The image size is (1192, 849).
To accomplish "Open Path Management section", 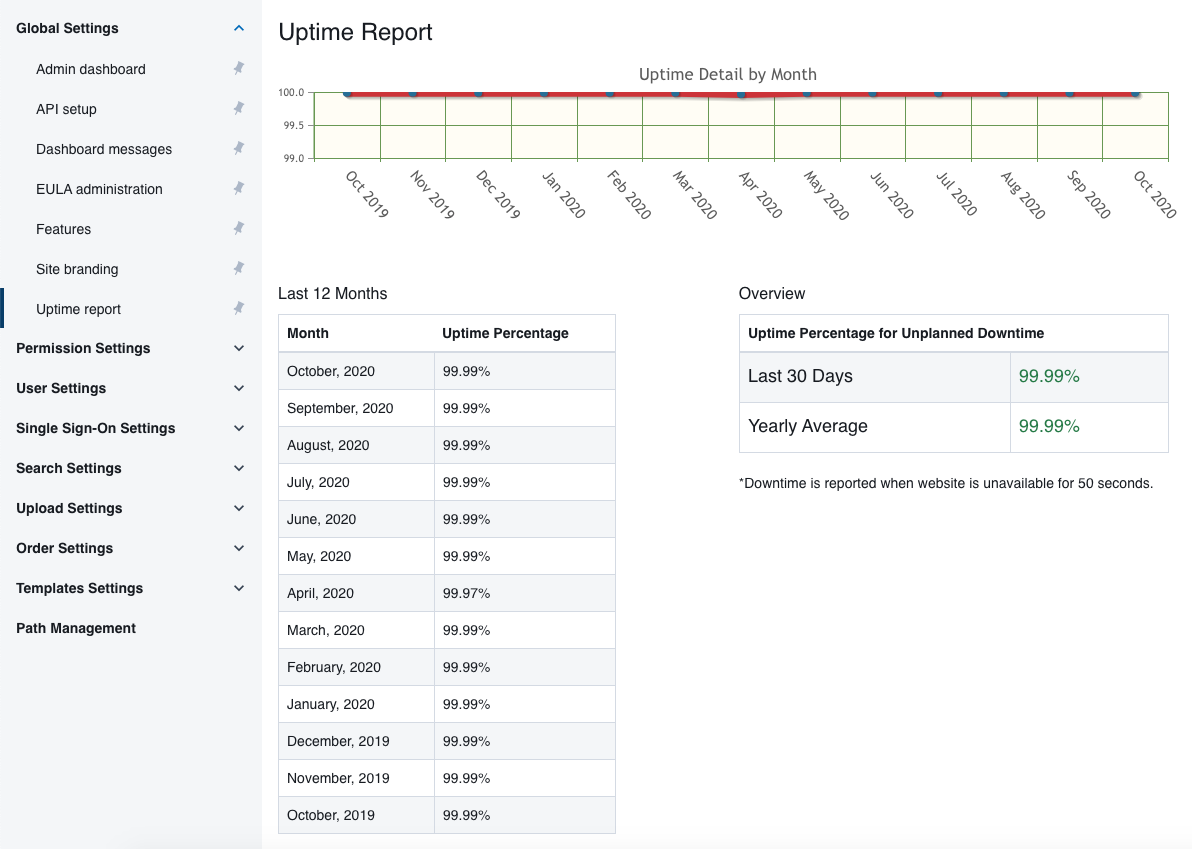I will pyautogui.click(x=76, y=629).
